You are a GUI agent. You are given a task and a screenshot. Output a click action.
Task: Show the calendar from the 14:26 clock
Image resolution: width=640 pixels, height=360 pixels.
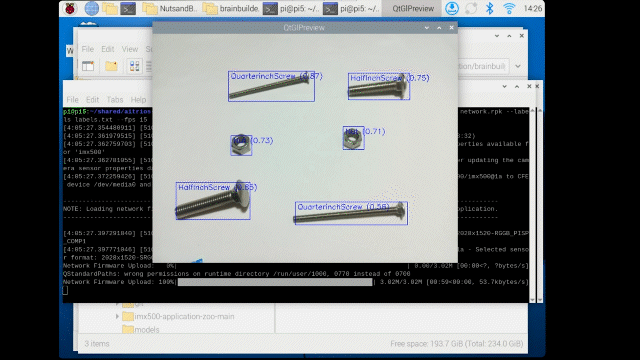pos(533,9)
